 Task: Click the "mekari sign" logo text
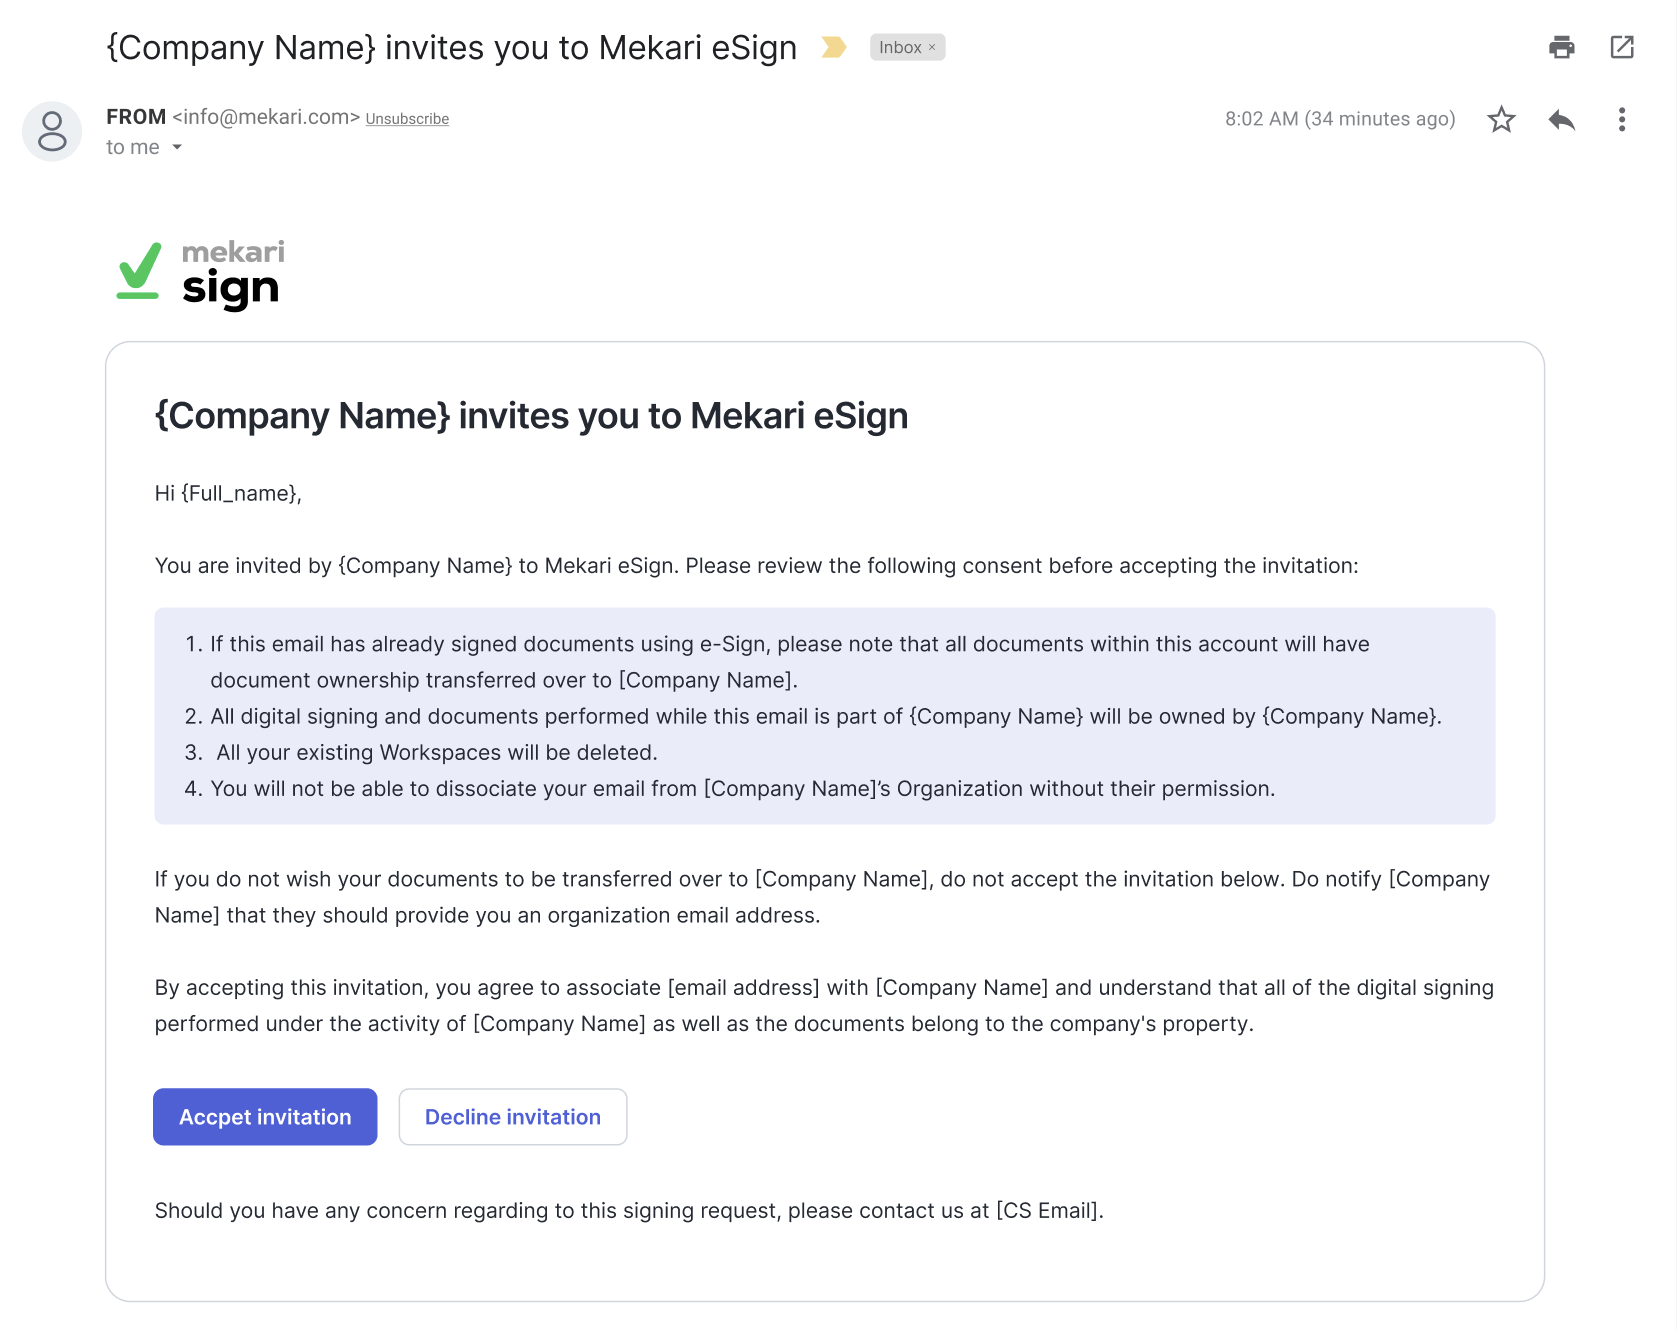pyautogui.click(x=232, y=273)
